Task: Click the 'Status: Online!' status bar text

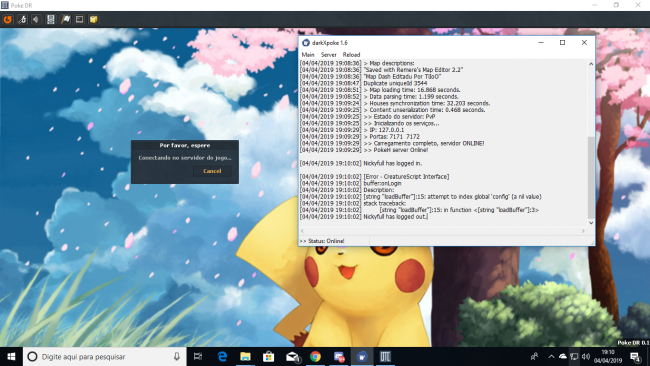Action: (x=322, y=241)
